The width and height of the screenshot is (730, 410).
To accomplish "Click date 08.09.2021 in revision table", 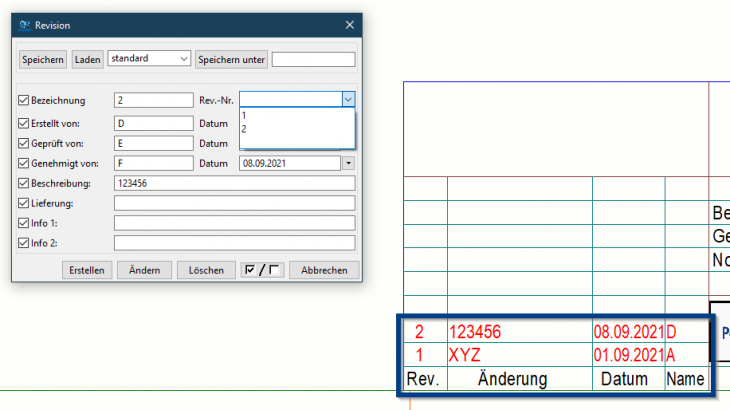I will pos(629,332).
